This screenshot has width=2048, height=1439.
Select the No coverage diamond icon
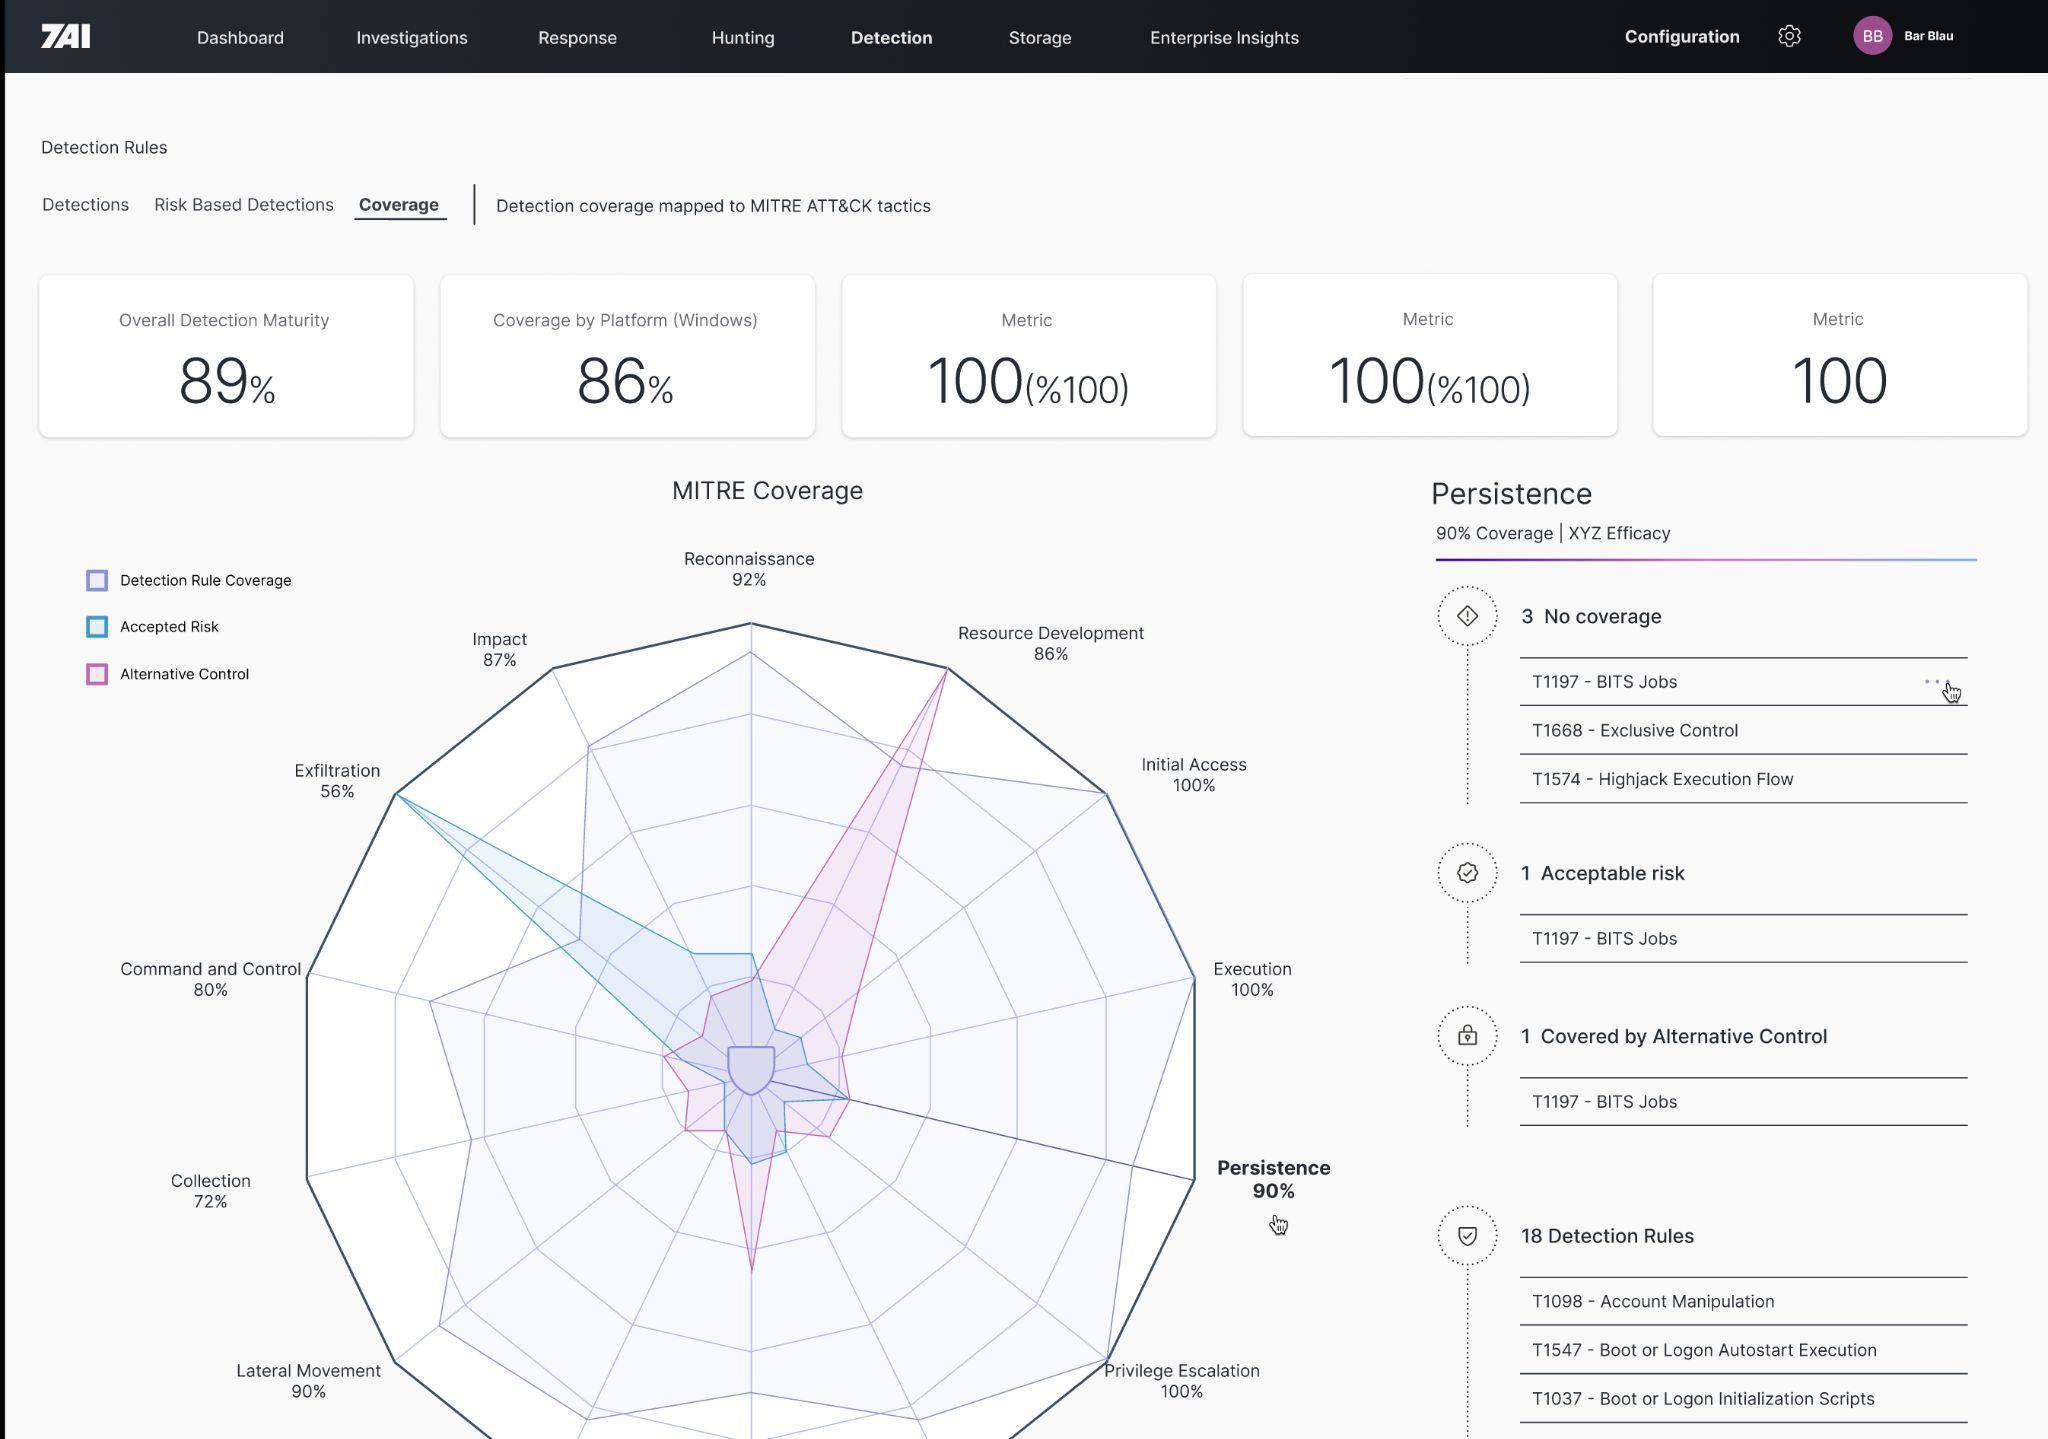coord(1467,616)
